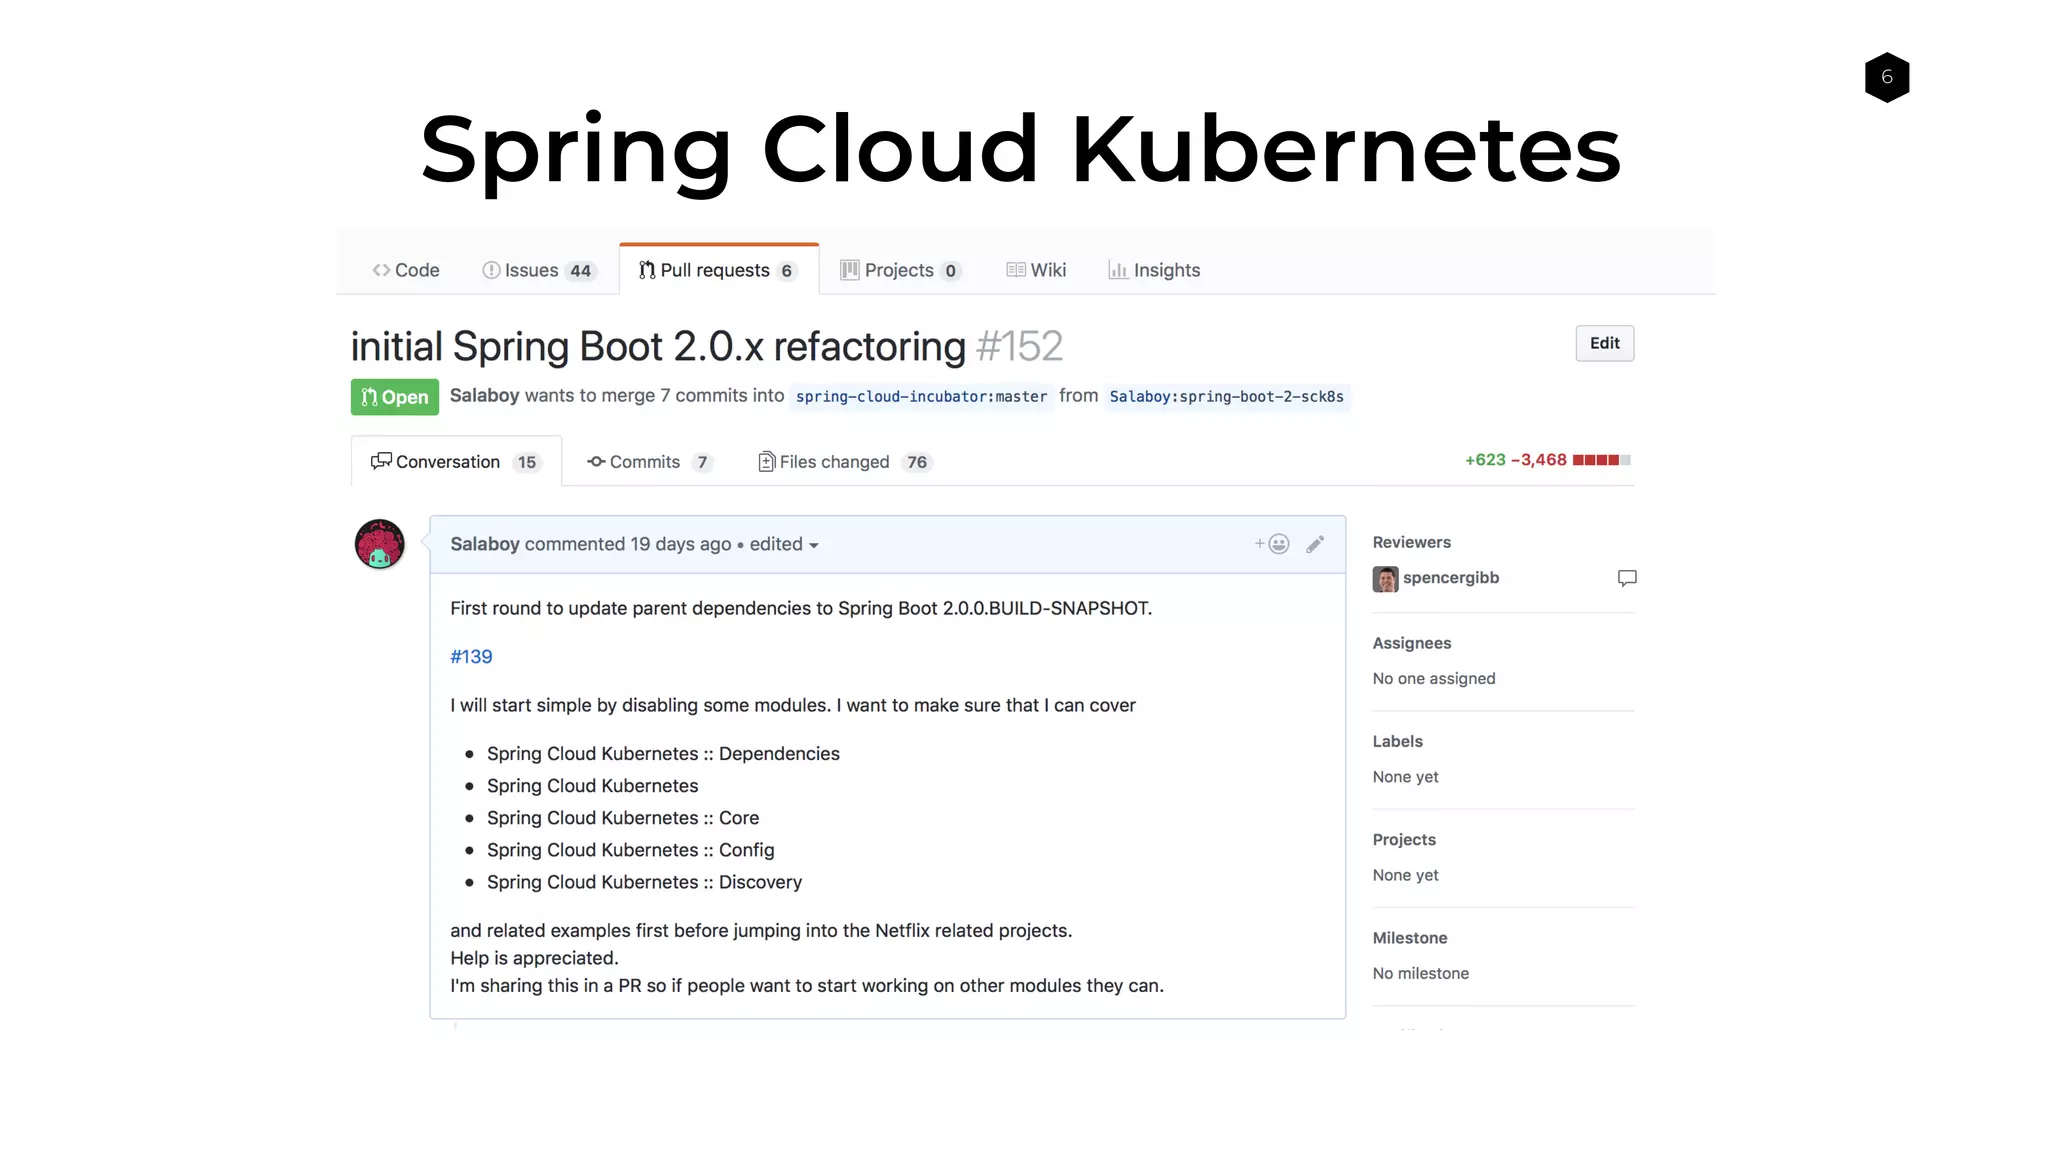Click the pull request icon on Pull requests tab
Viewport: 2048px width, 1152px height.
tap(647, 270)
